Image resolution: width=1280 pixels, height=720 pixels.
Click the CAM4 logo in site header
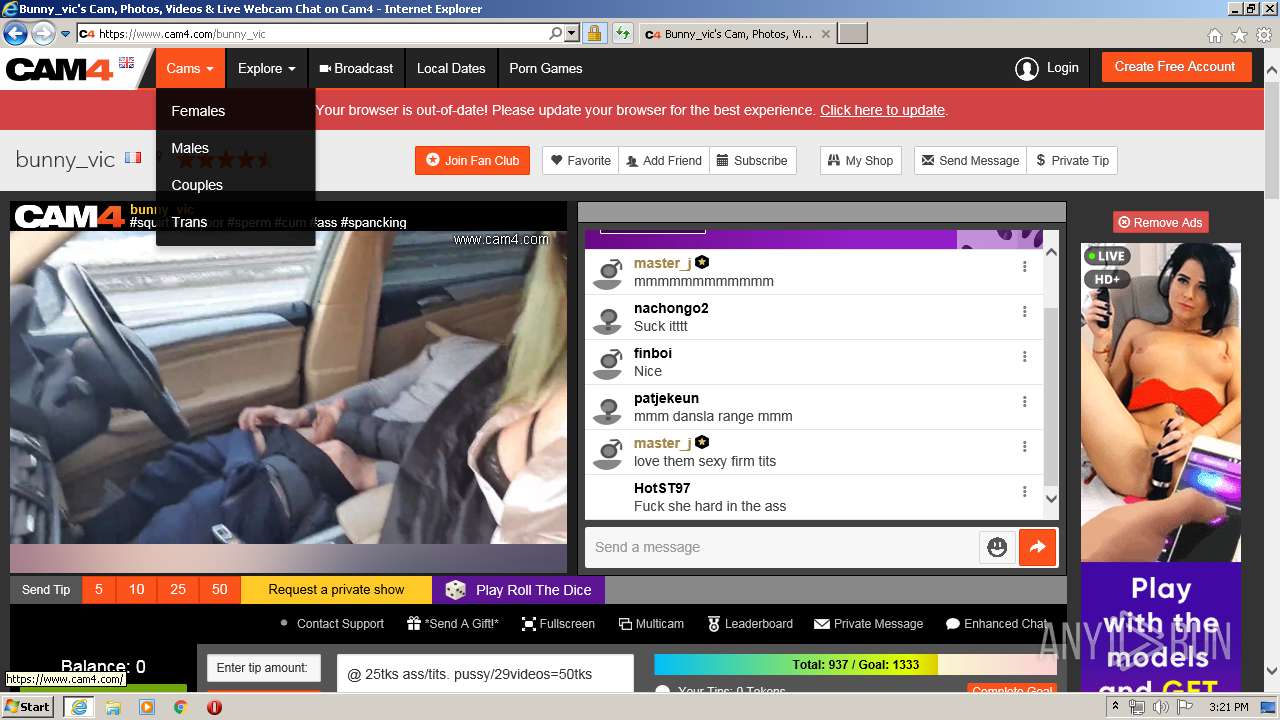pos(60,69)
